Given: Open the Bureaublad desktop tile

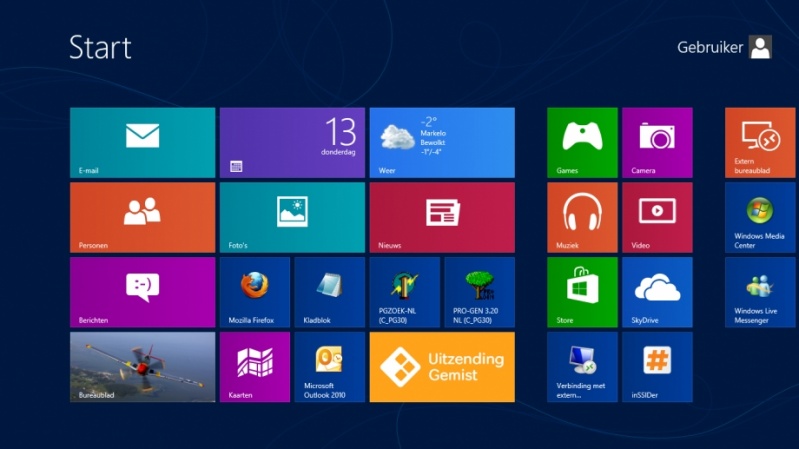Looking at the screenshot, I should 143,367.
